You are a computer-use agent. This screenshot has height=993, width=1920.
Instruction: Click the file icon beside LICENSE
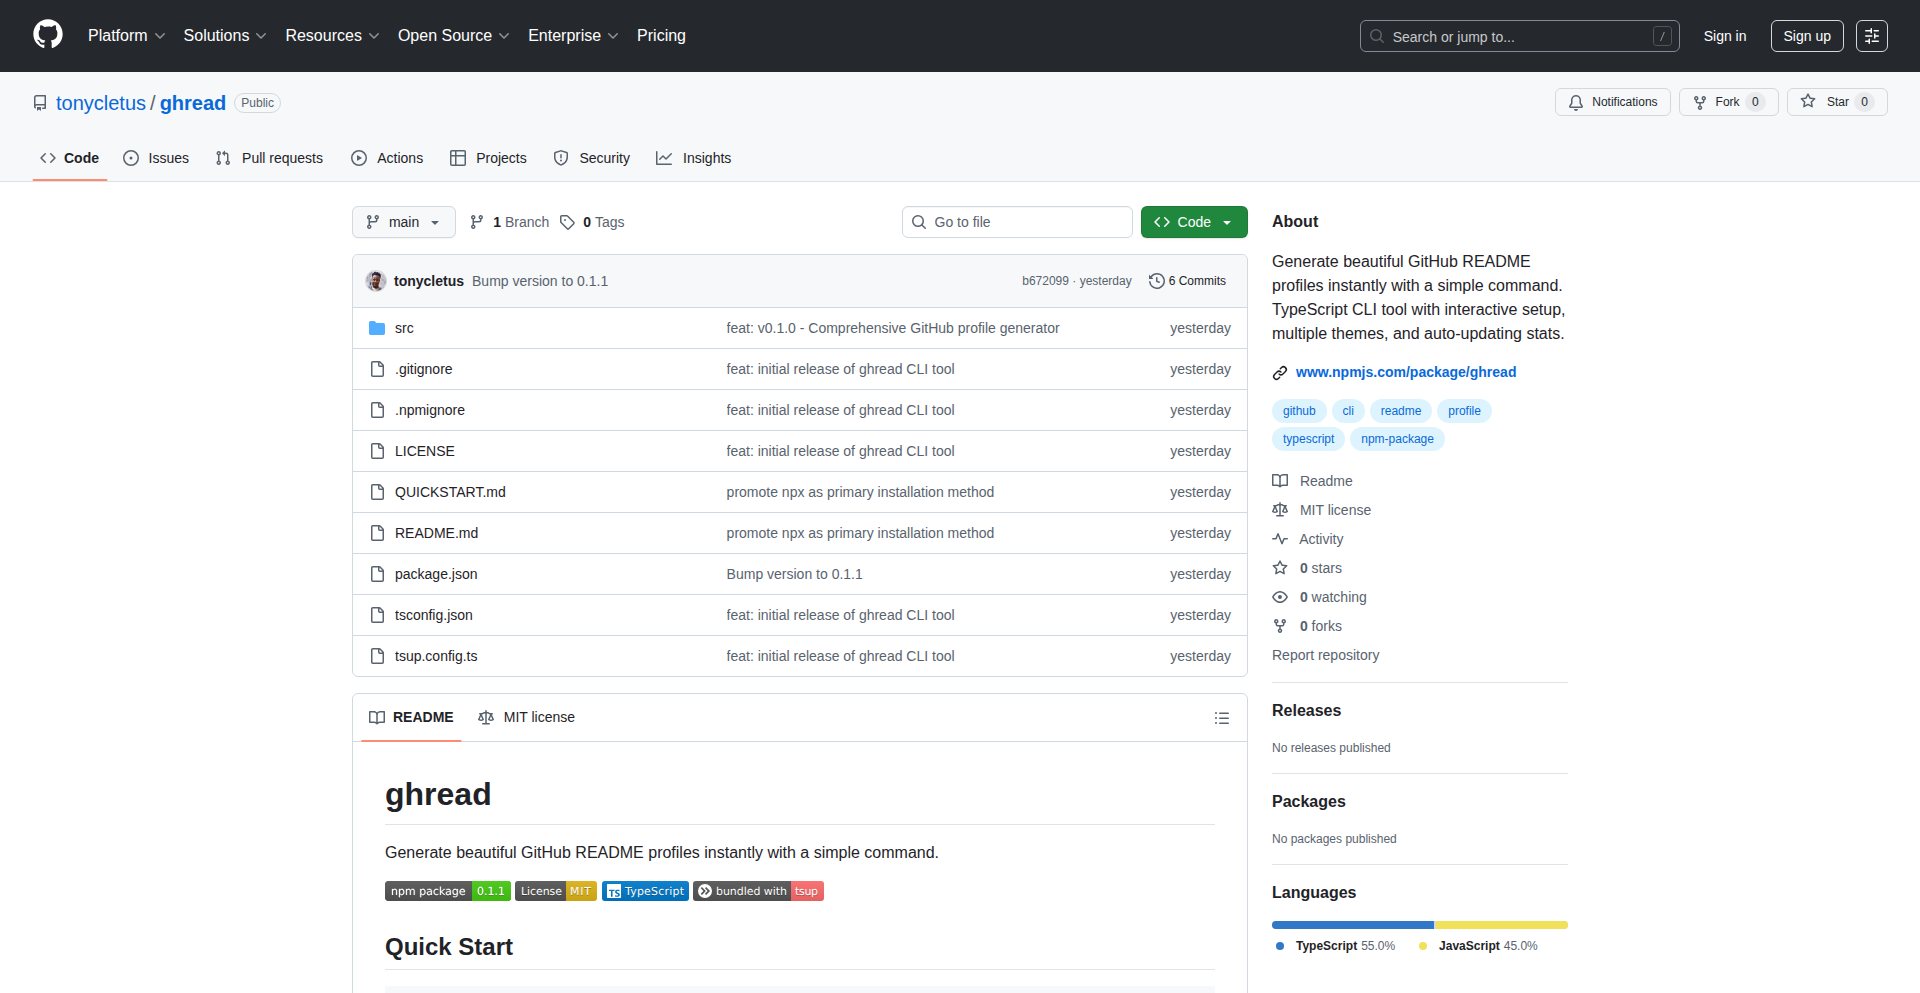point(377,451)
